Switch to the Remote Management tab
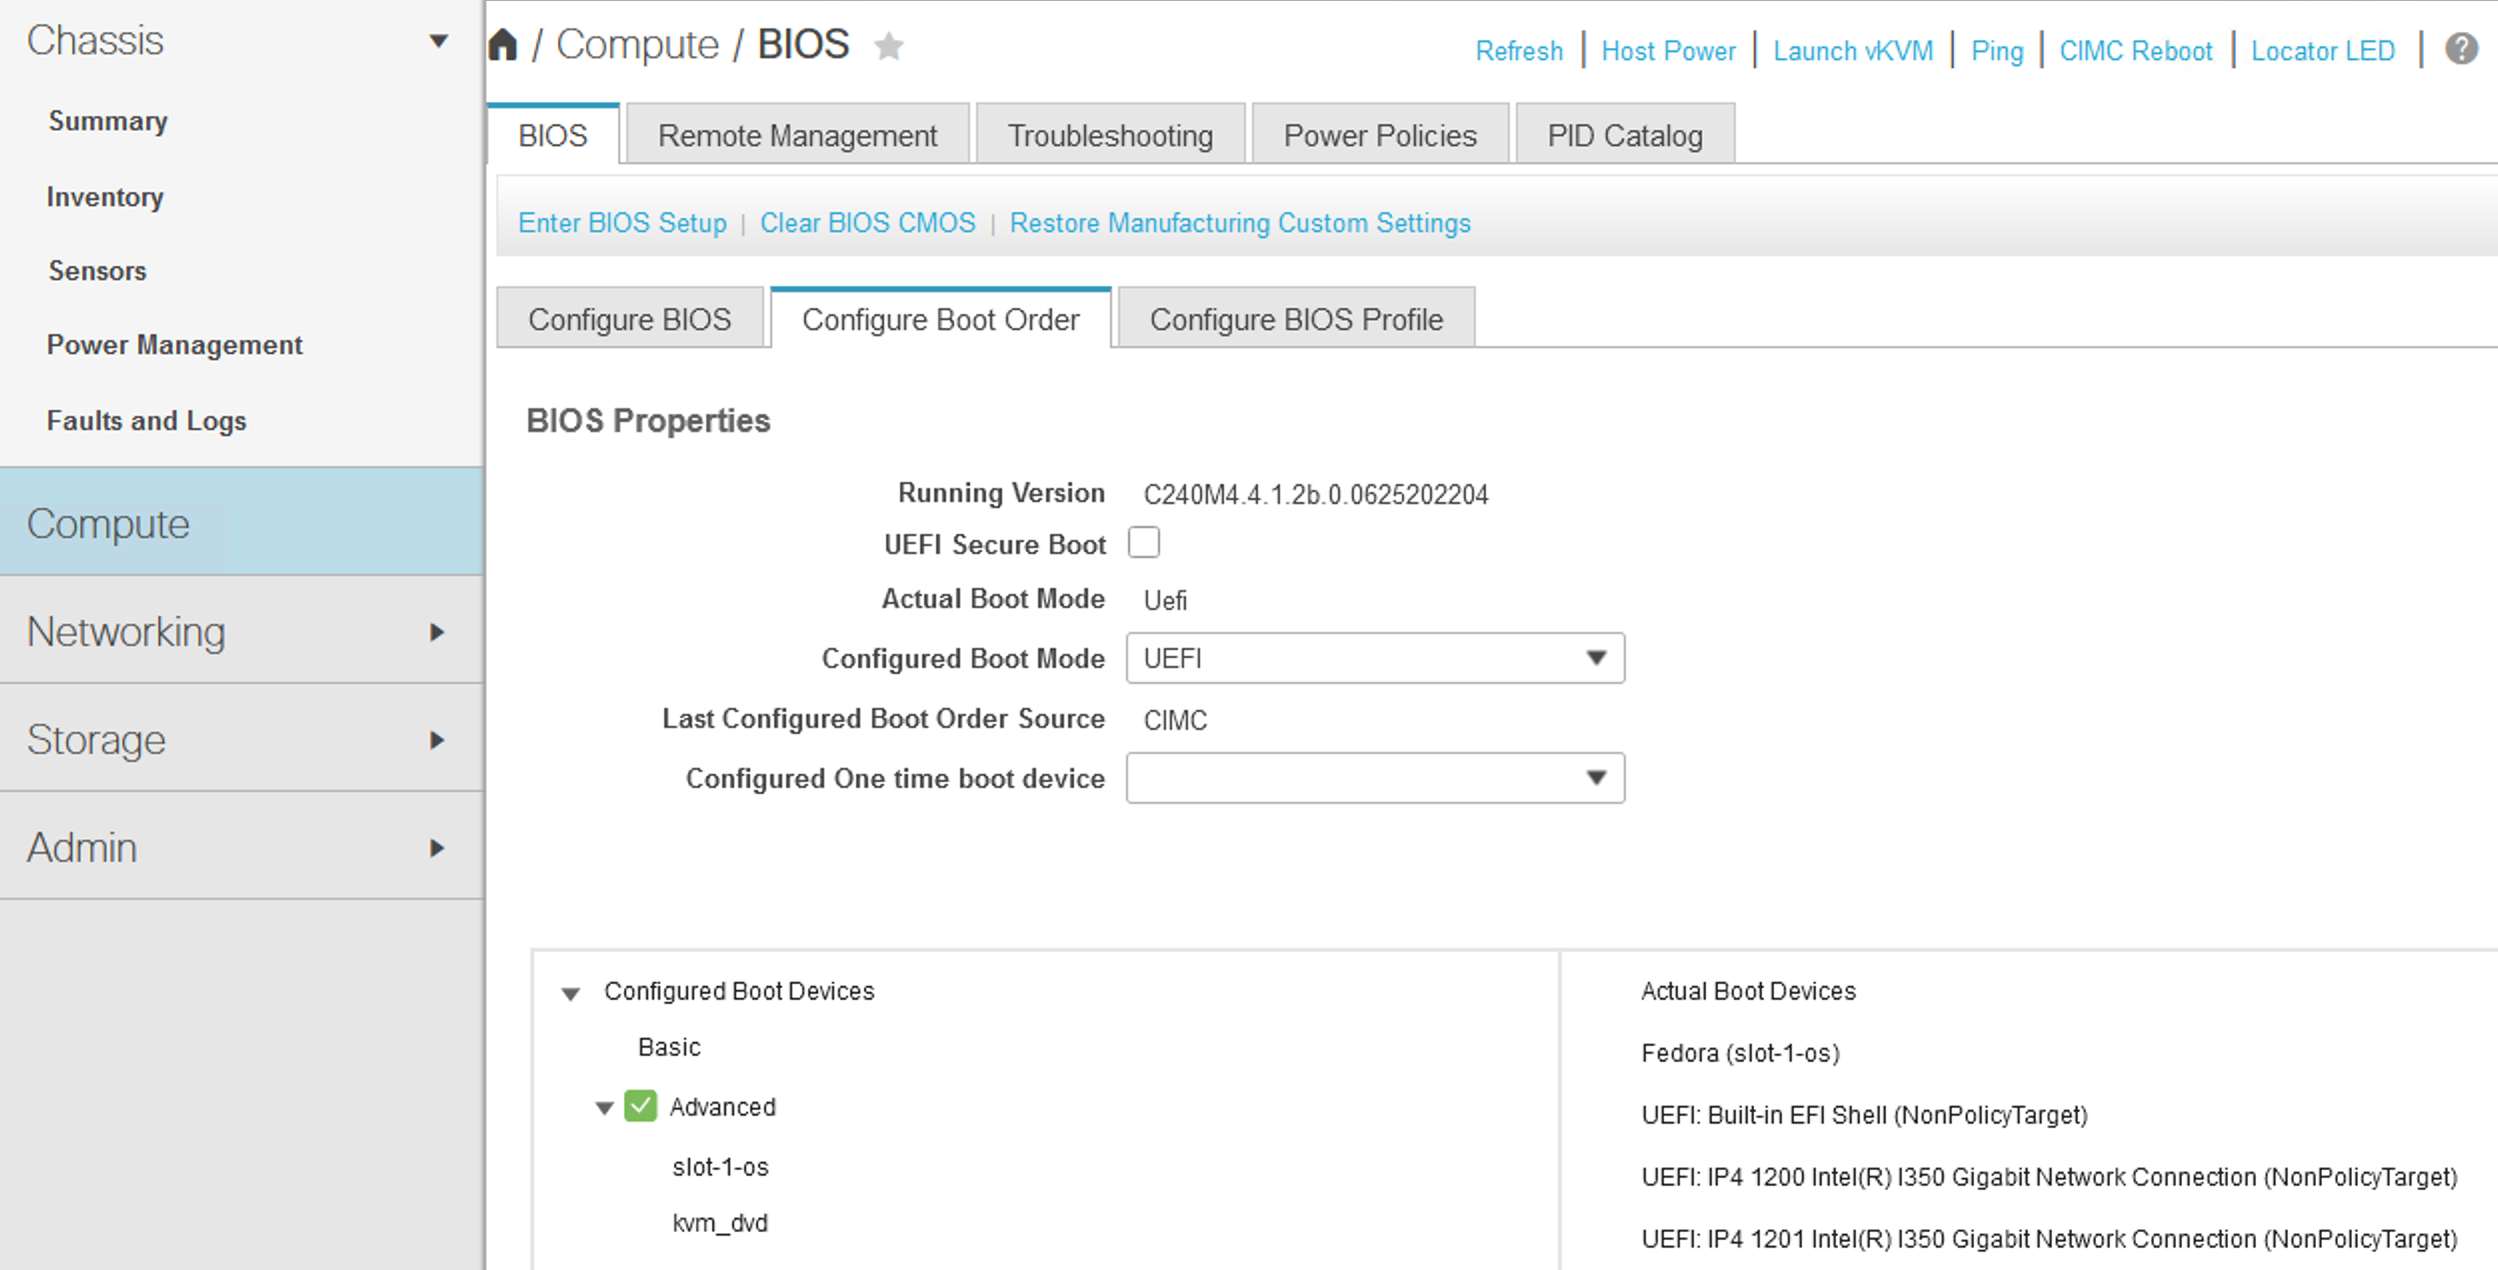The image size is (2498, 1270). [x=798, y=135]
